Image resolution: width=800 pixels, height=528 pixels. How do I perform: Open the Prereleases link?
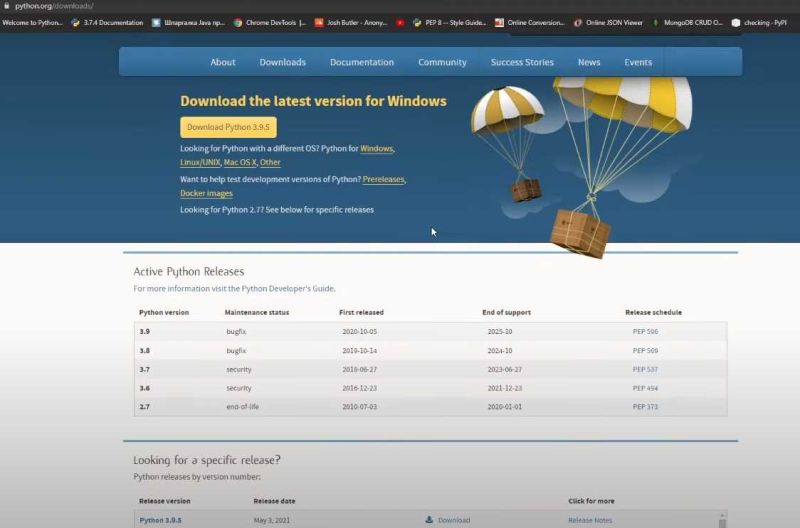[383, 180]
